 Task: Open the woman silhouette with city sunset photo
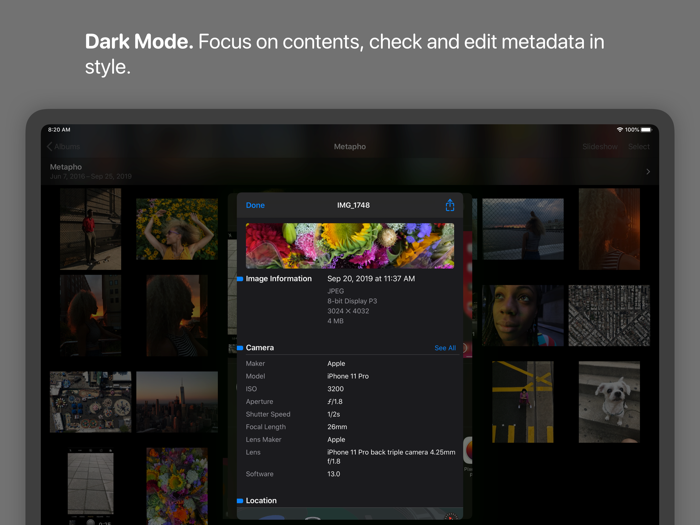(x=91, y=315)
